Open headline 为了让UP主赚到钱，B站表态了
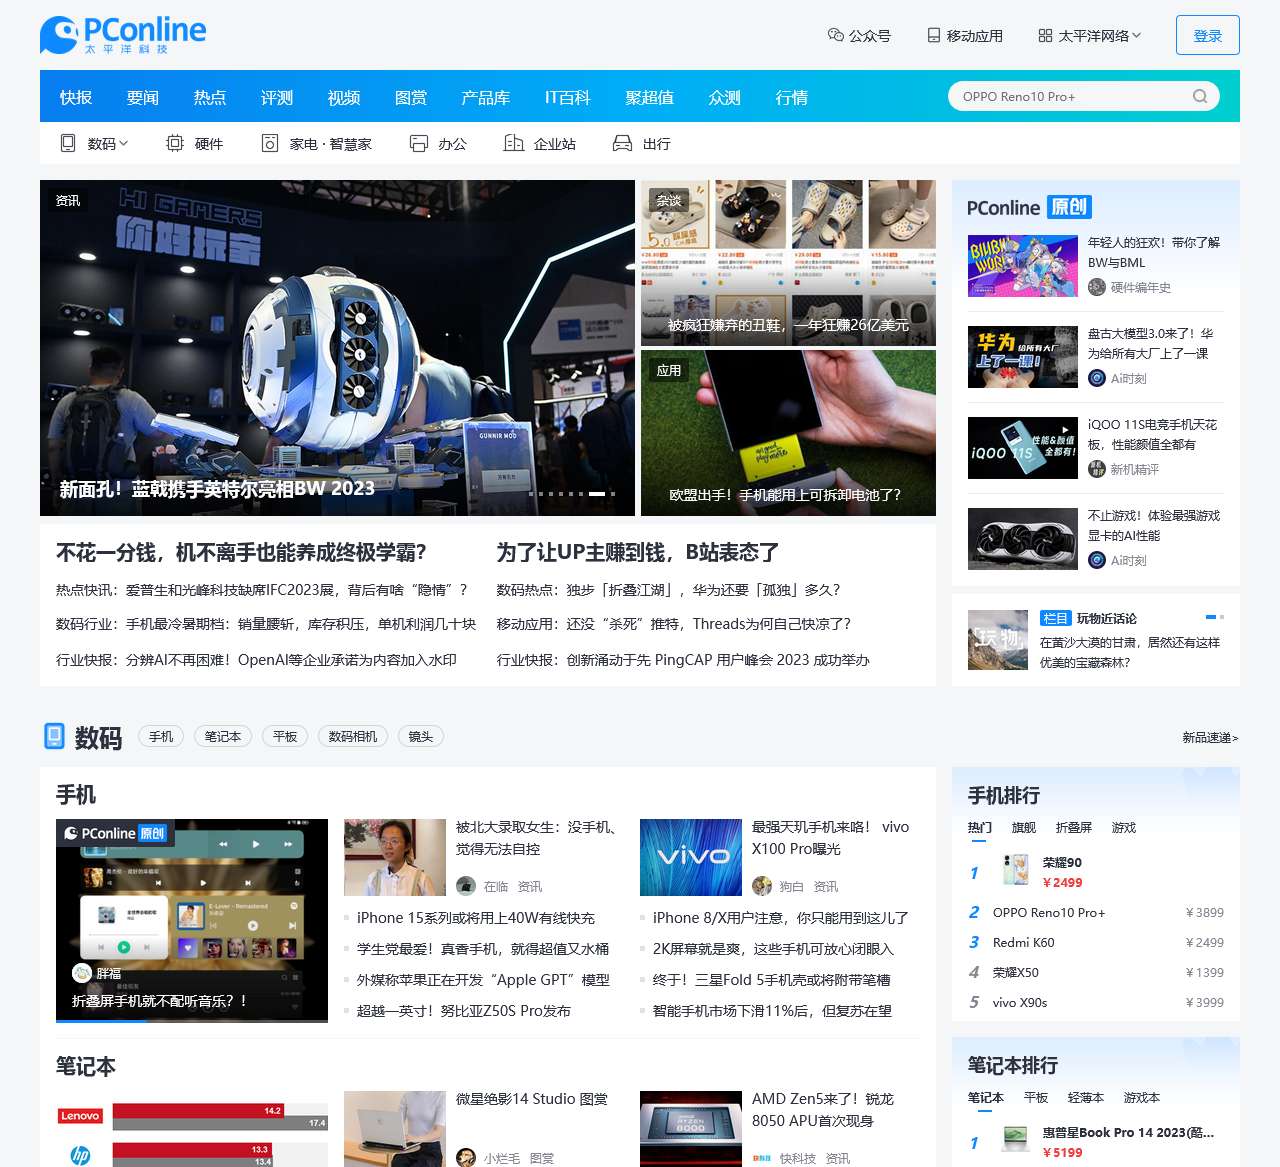The image size is (1280, 1167). coord(638,552)
